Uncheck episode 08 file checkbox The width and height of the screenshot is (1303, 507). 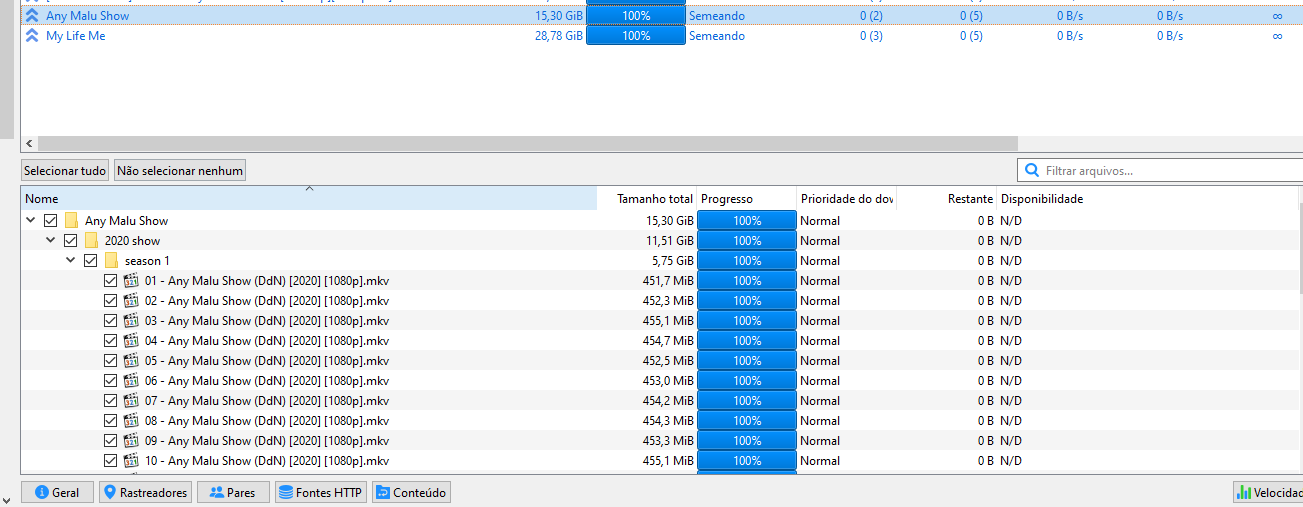111,421
